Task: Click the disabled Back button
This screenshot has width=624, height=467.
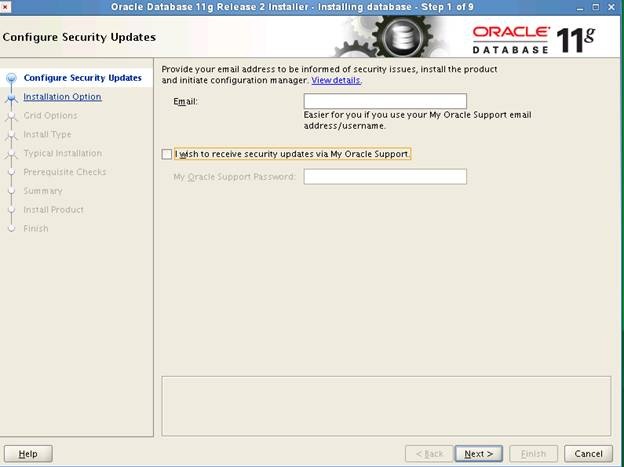Action: tap(429, 453)
